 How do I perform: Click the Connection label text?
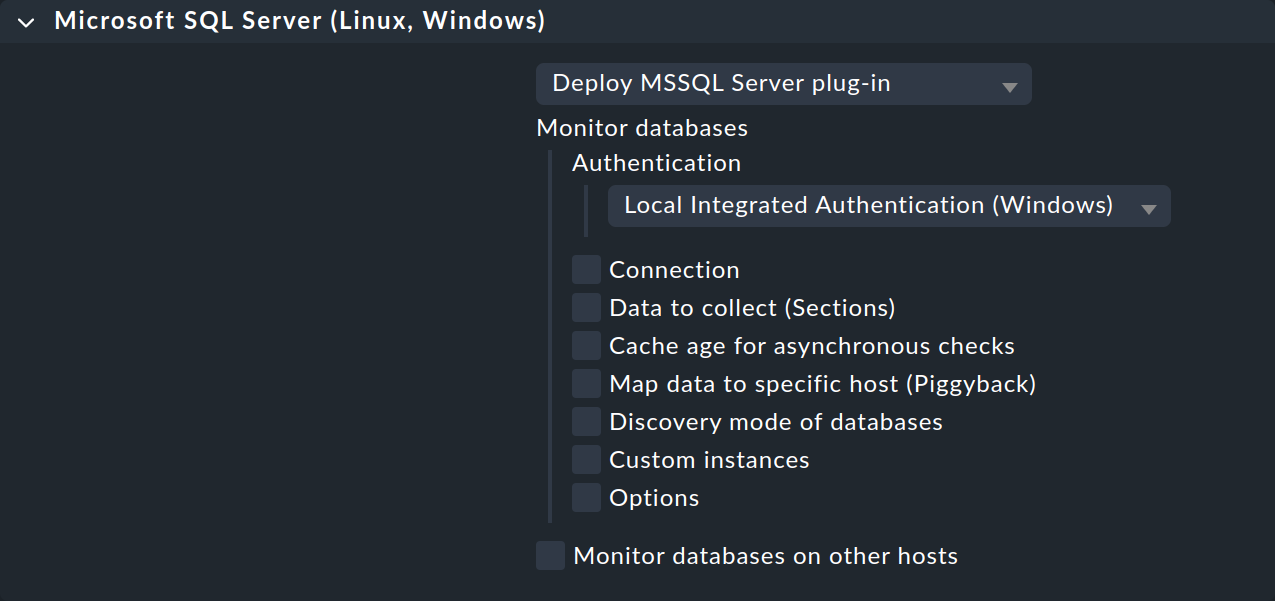tap(674, 269)
